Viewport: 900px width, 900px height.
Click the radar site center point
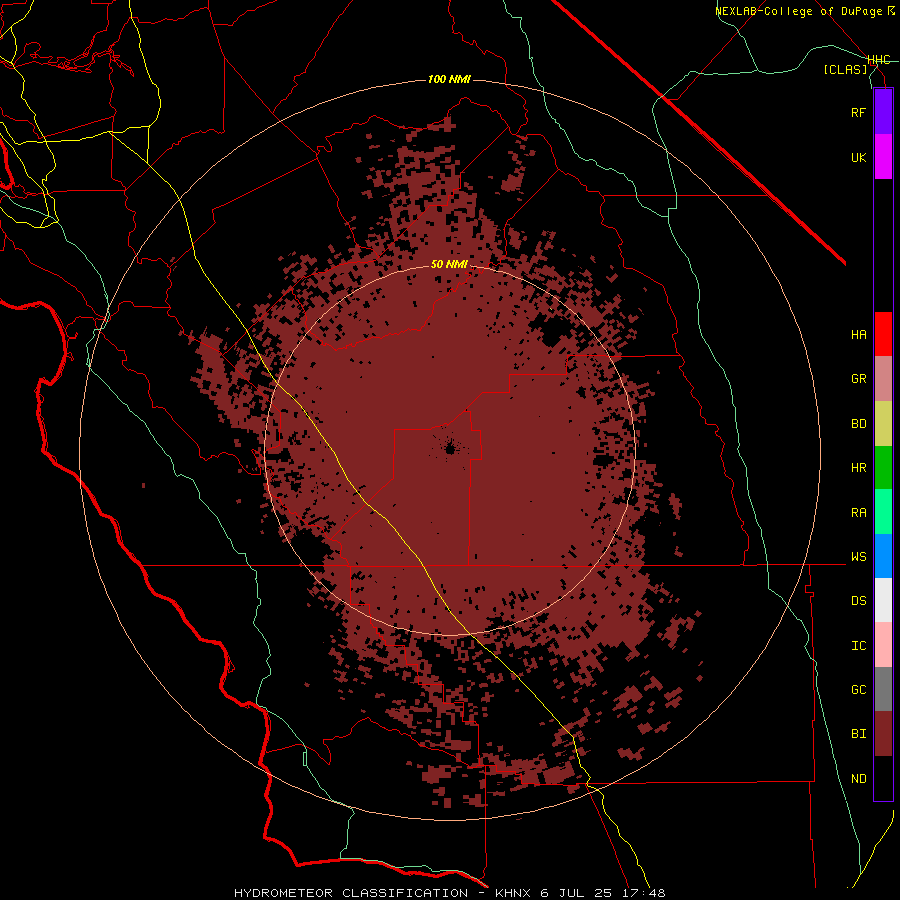[450, 449]
